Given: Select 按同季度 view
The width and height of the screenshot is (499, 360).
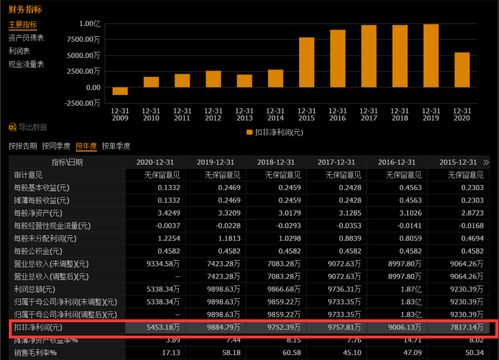Looking at the screenshot, I should [x=56, y=146].
